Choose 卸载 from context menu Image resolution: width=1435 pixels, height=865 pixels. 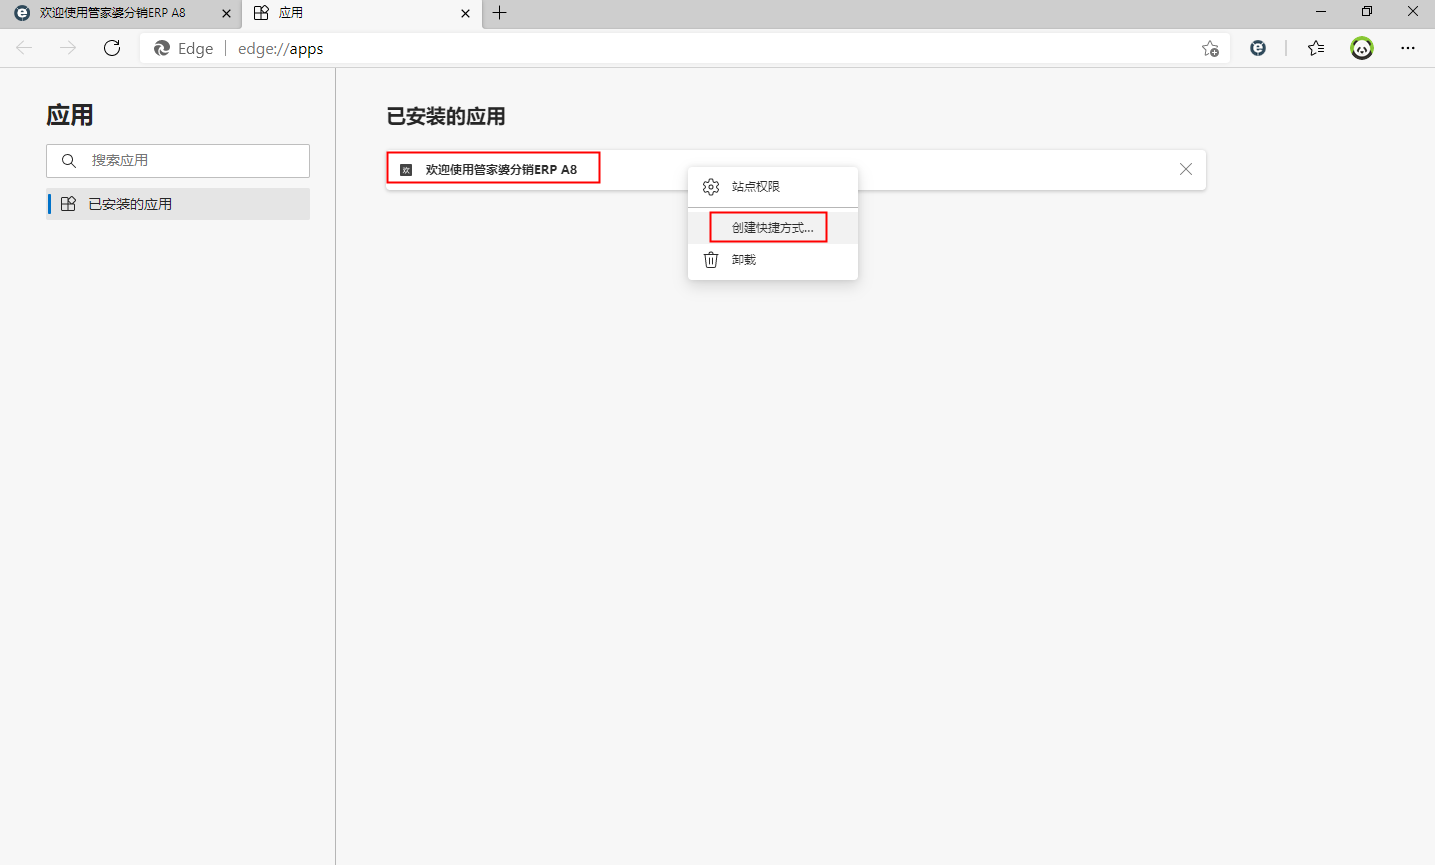[x=773, y=260]
